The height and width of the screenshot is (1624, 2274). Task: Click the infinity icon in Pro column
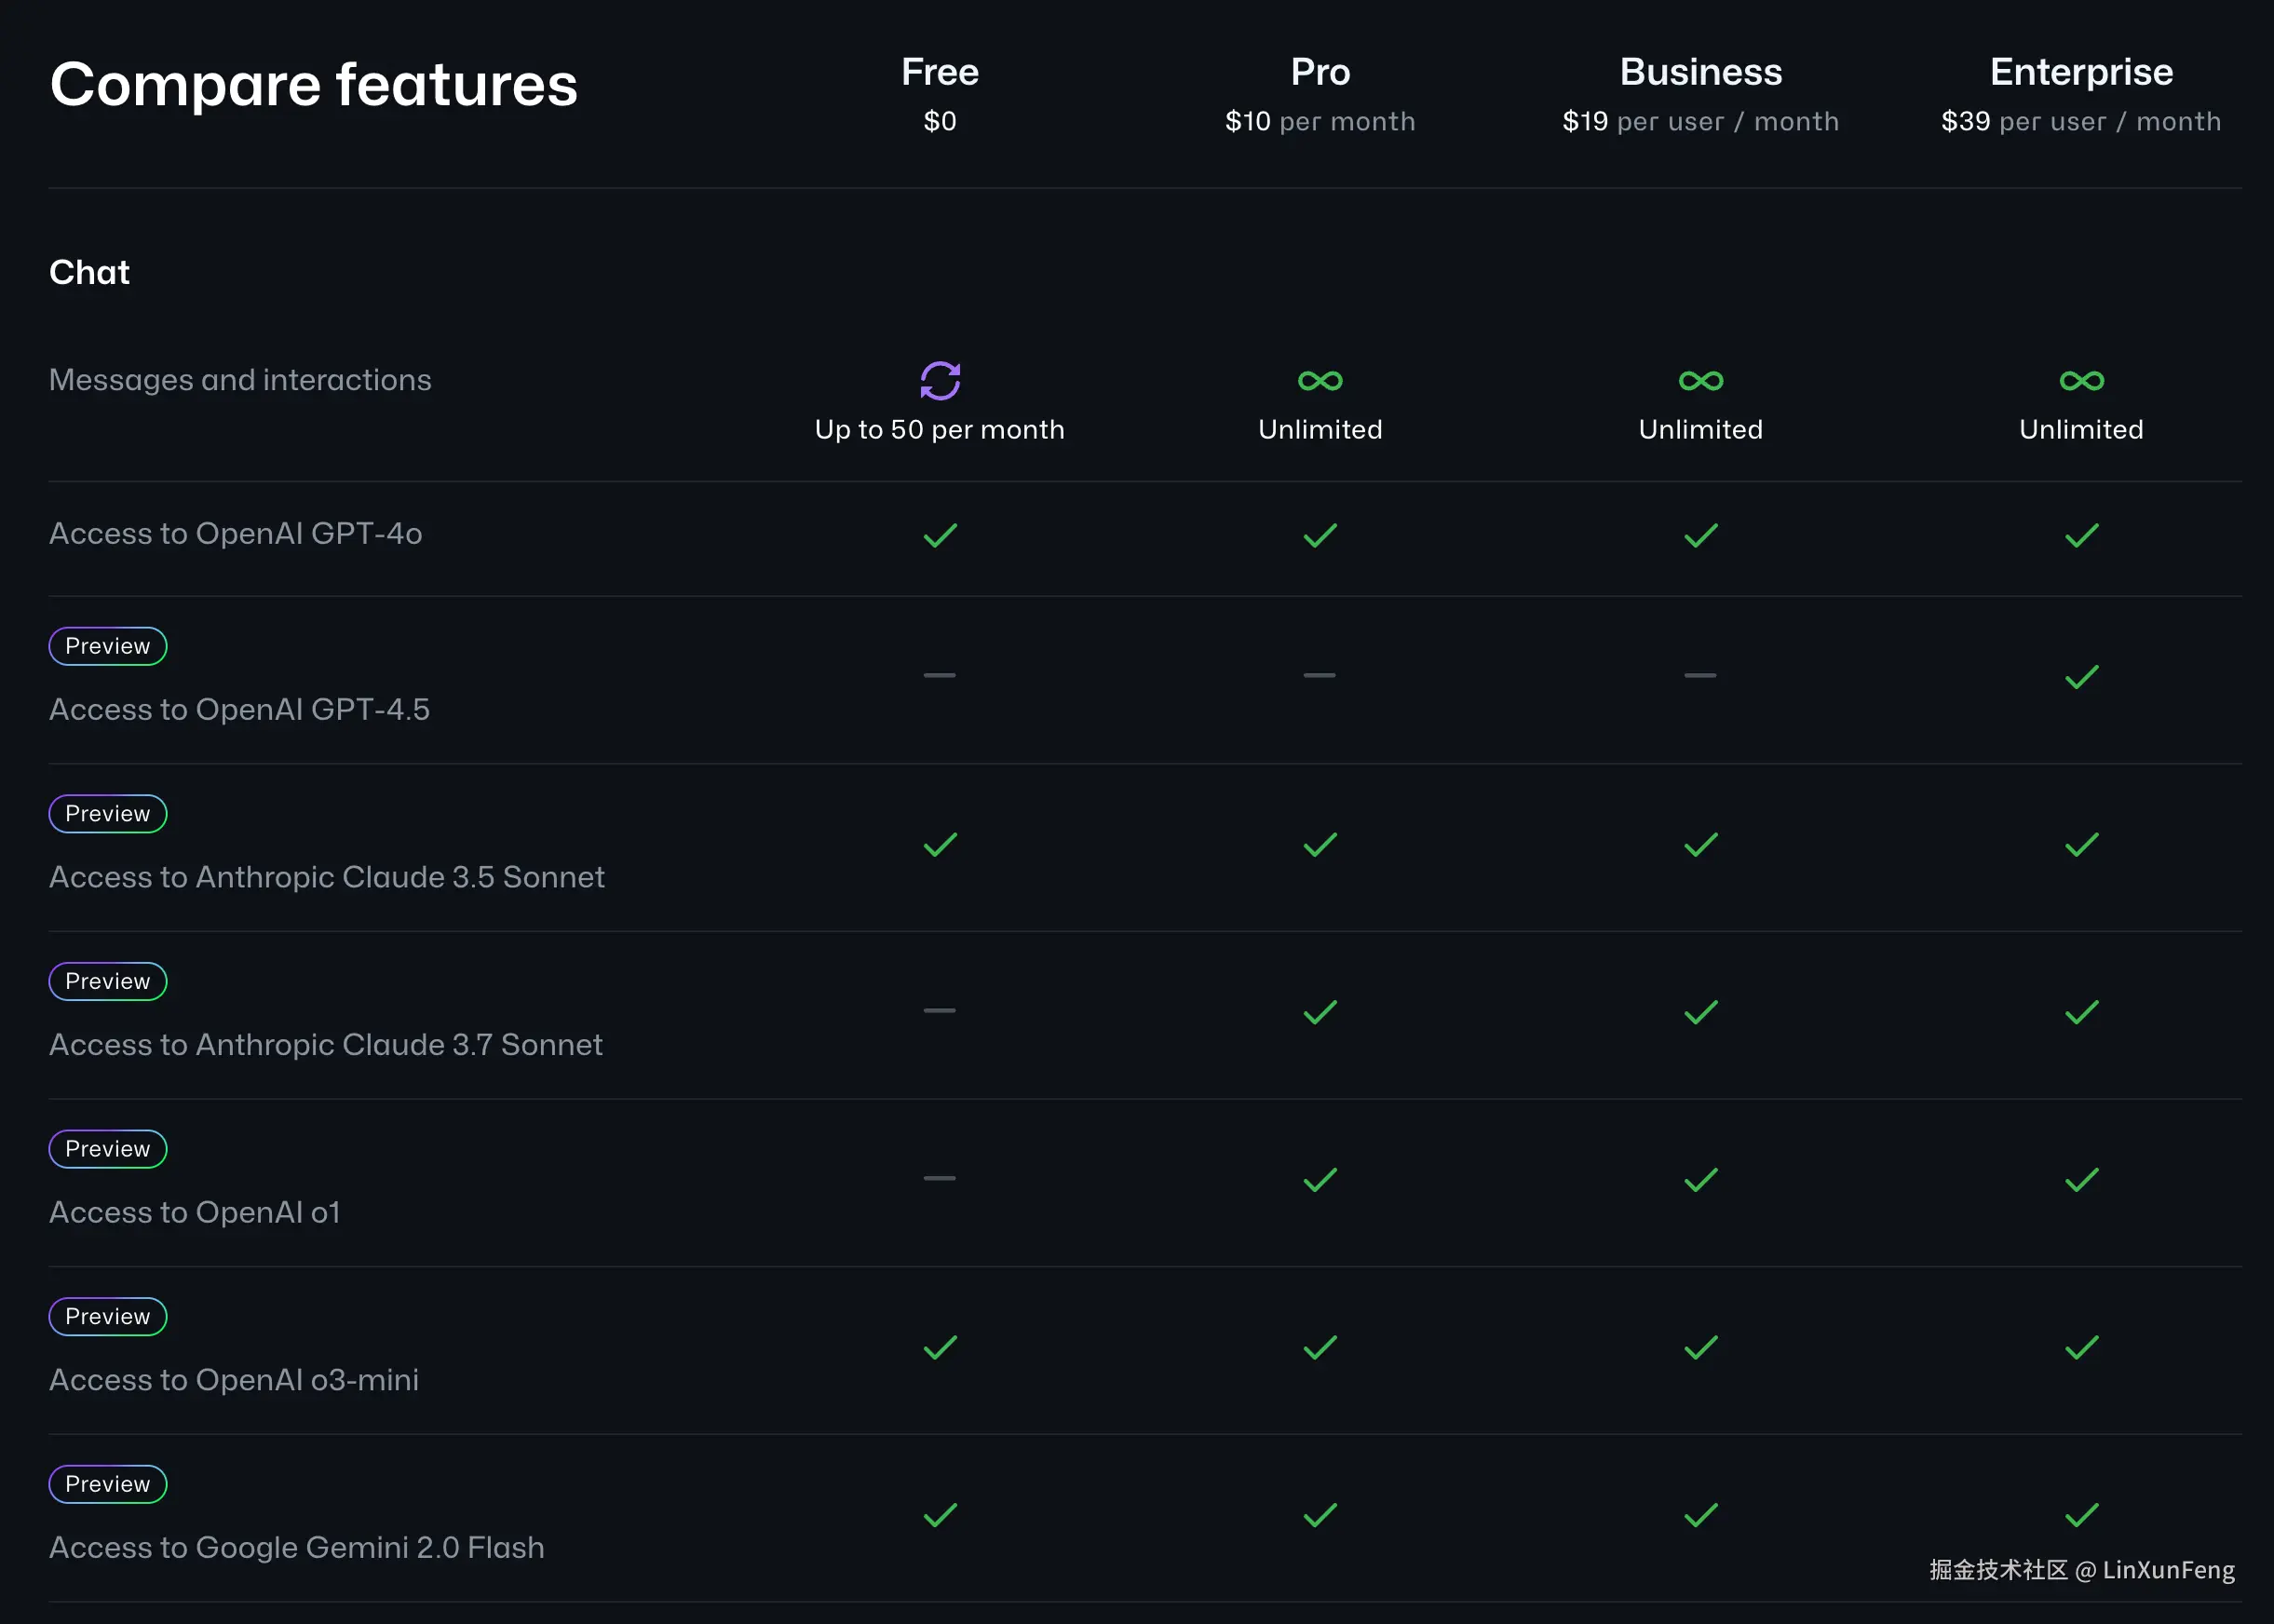point(1319,380)
